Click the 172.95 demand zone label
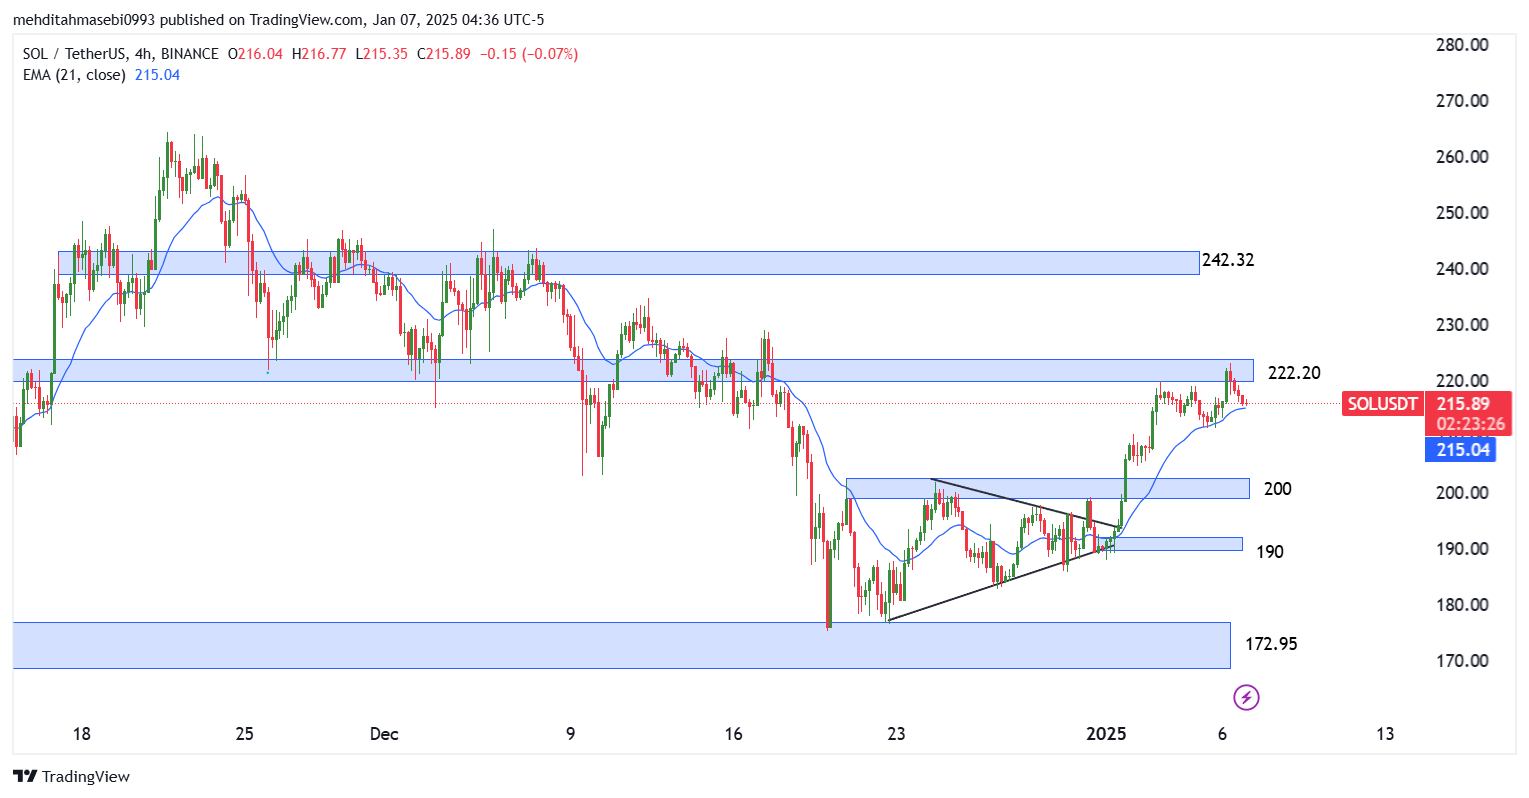The image size is (1529, 798). tap(1271, 644)
